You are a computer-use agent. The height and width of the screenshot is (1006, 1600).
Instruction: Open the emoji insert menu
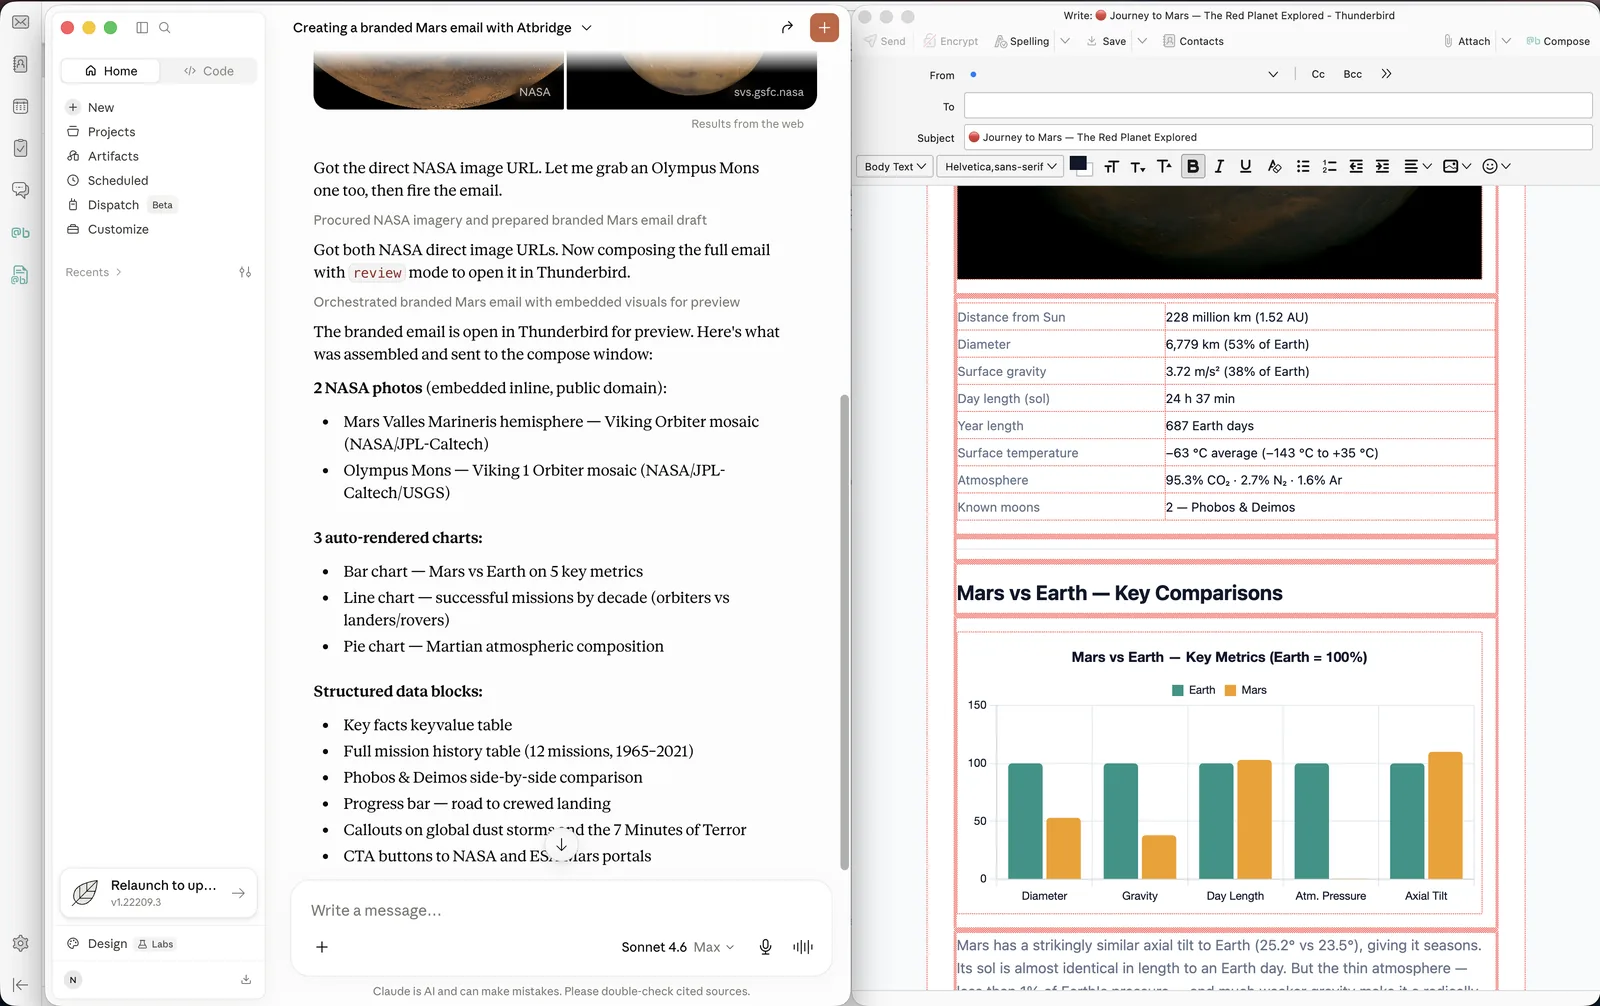tap(1496, 167)
